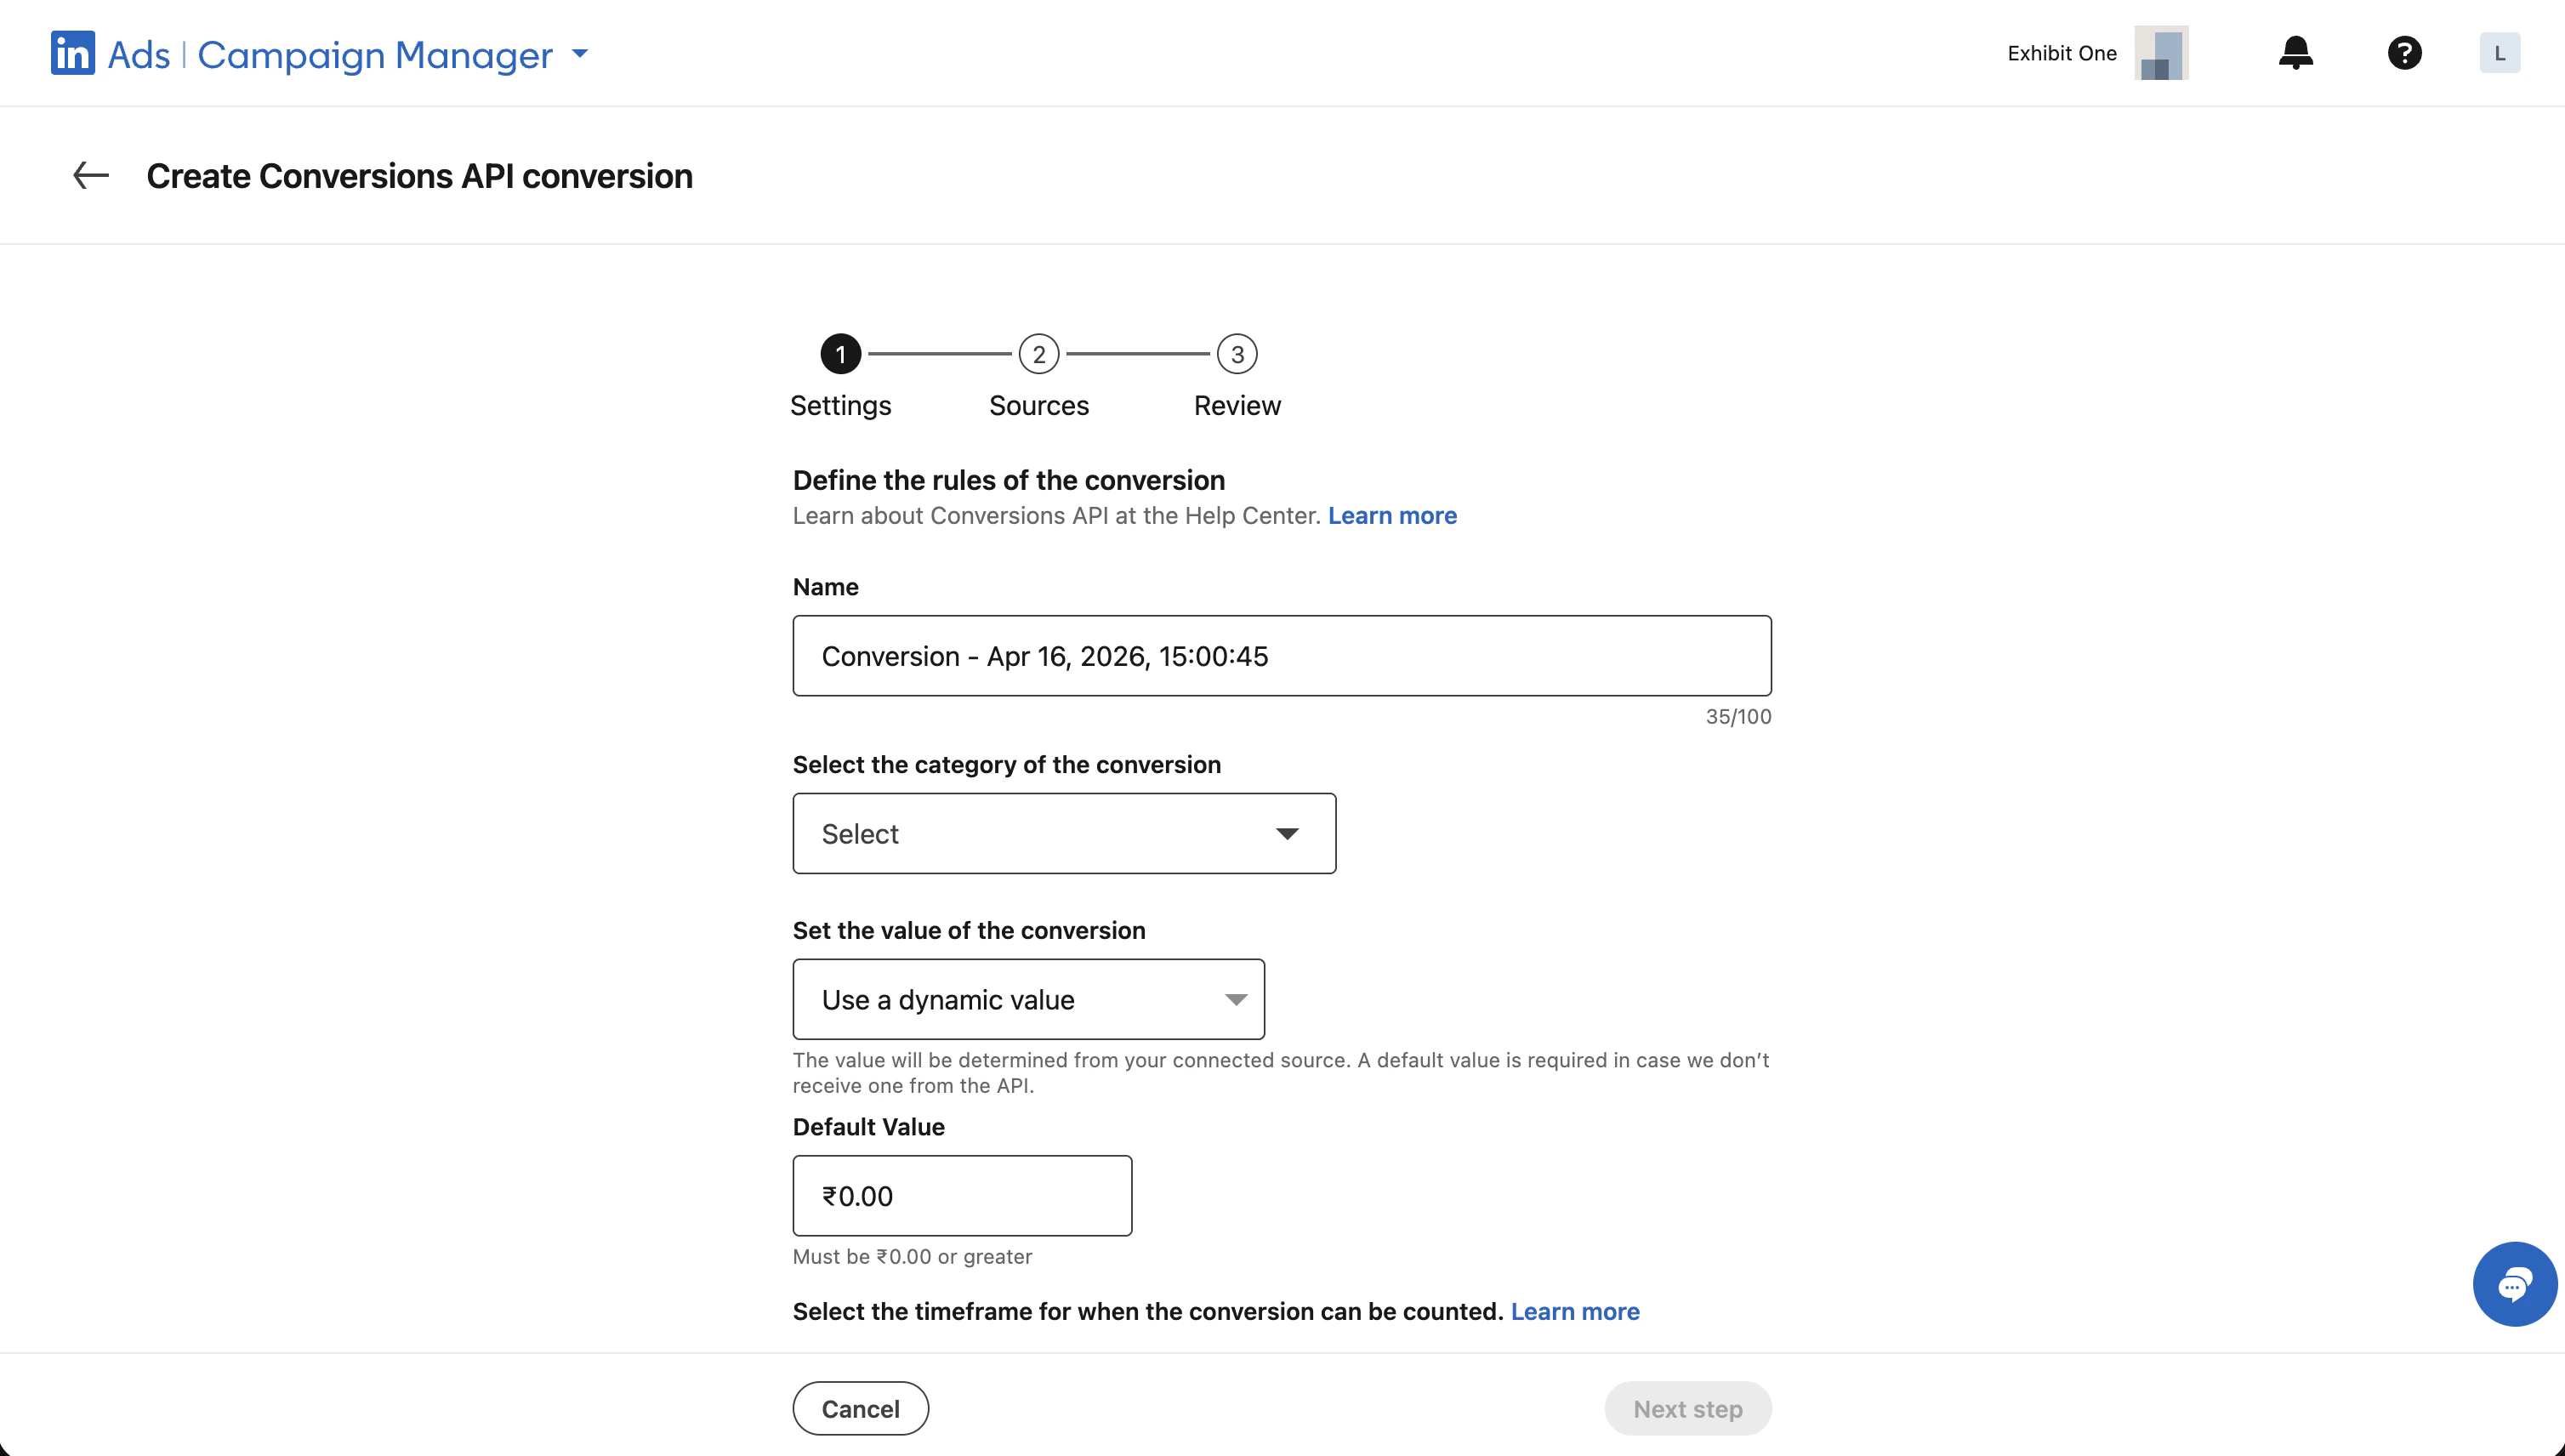Open the Campaign Manager account switcher dropdown
The image size is (2565, 1456).
coord(580,55)
